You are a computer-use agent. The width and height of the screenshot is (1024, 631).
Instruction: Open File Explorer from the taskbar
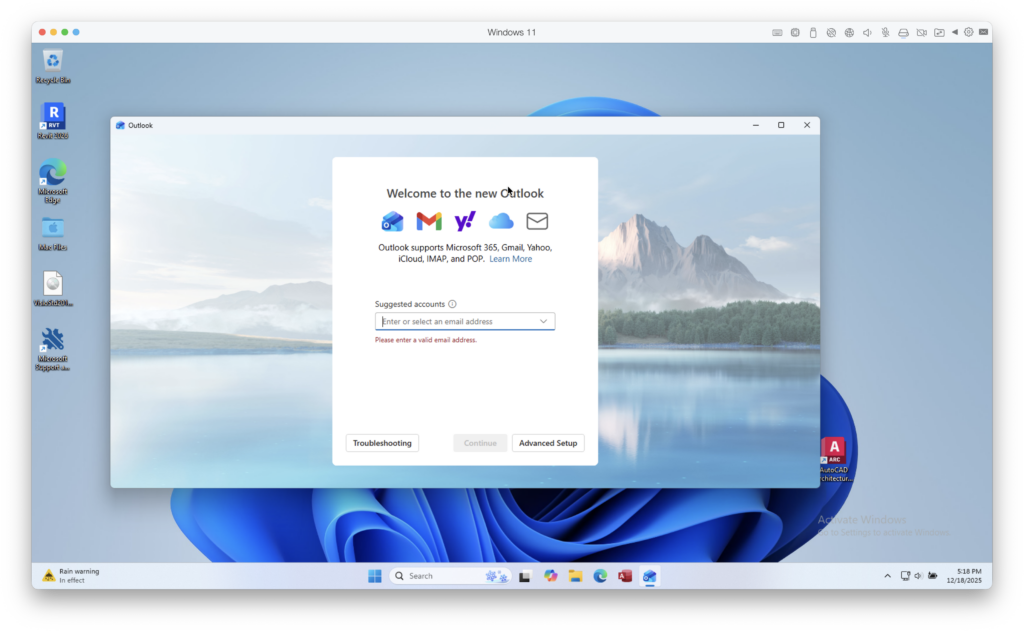(x=575, y=576)
